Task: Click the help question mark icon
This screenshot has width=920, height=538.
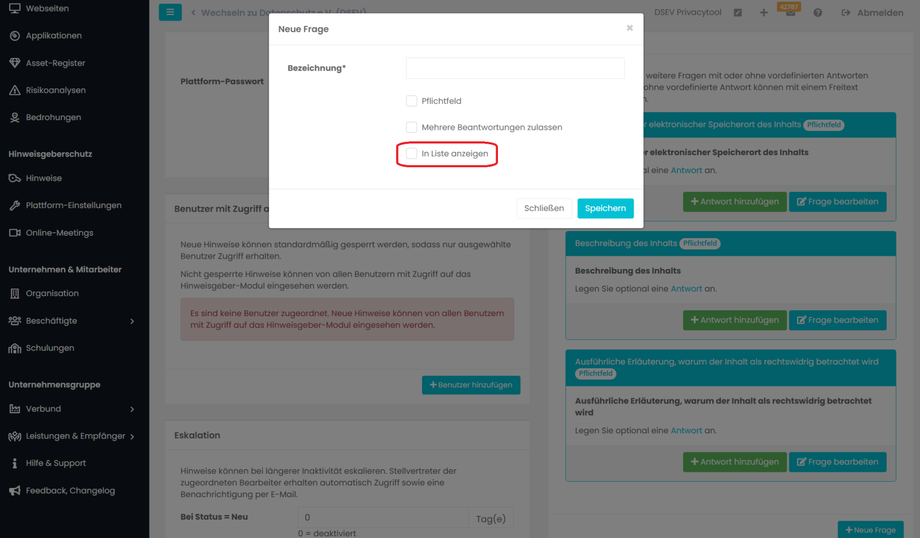Action: [x=817, y=13]
